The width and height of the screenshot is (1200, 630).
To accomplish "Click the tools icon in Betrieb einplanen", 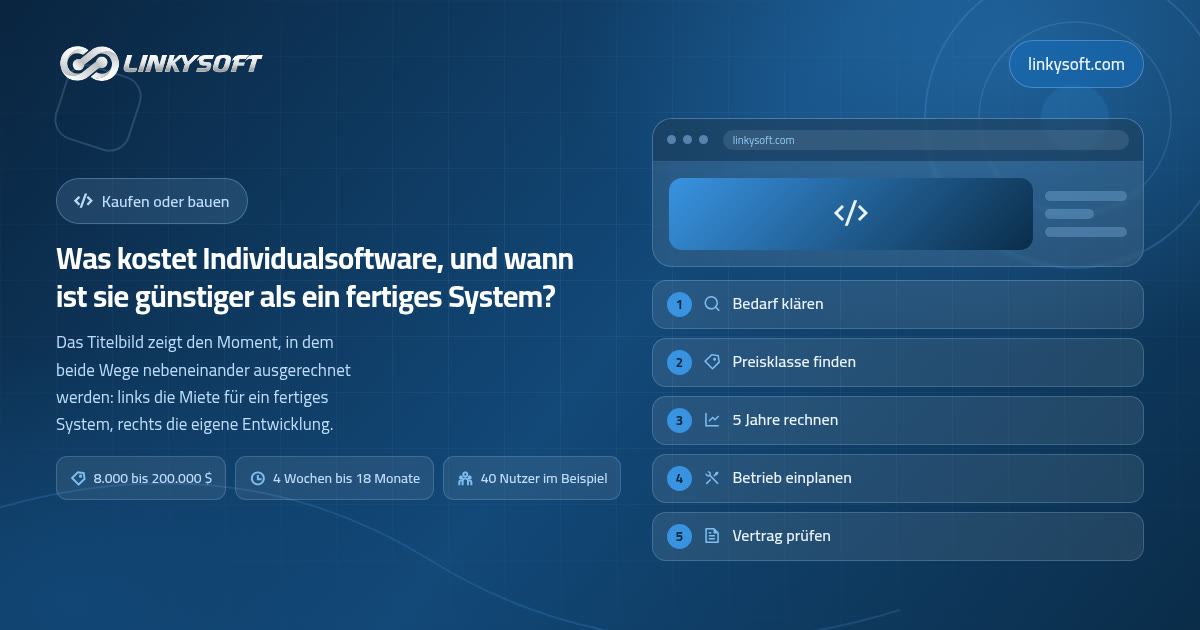I will pos(712,478).
